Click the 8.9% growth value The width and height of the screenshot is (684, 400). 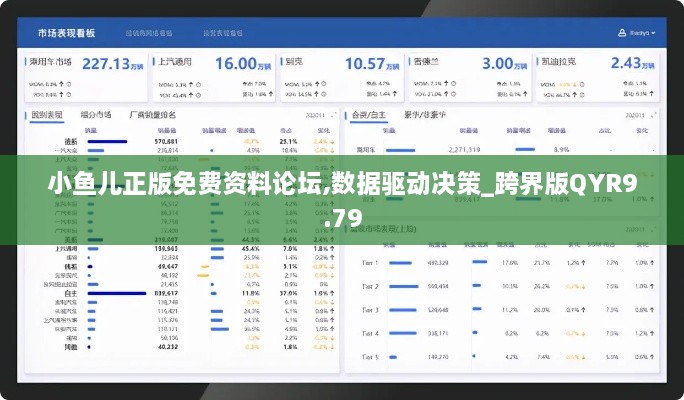(561, 150)
